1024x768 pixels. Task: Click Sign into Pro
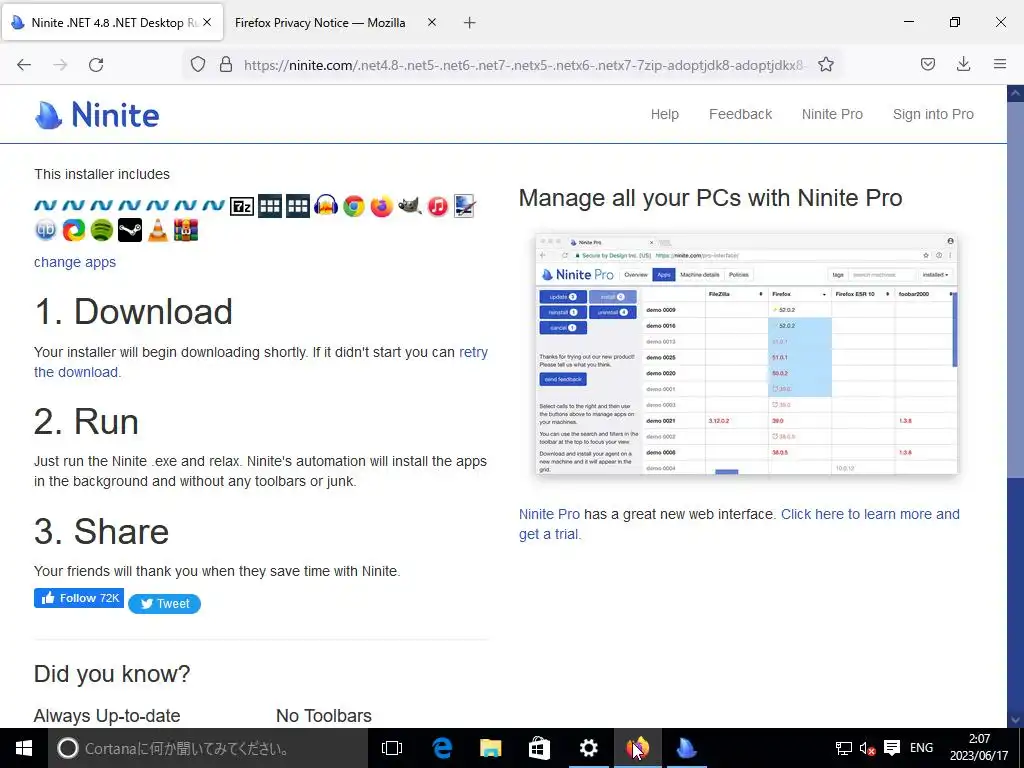(933, 114)
